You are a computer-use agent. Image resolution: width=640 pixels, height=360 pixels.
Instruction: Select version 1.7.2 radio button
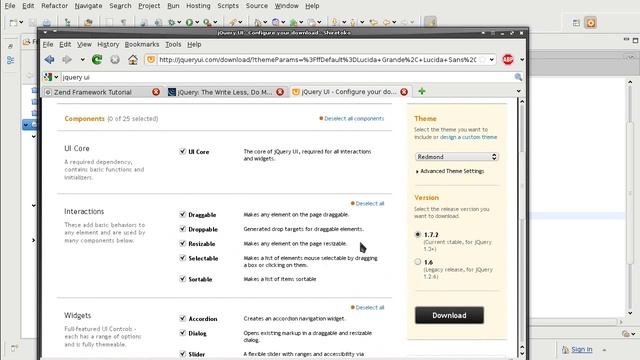tap(418, 234)
